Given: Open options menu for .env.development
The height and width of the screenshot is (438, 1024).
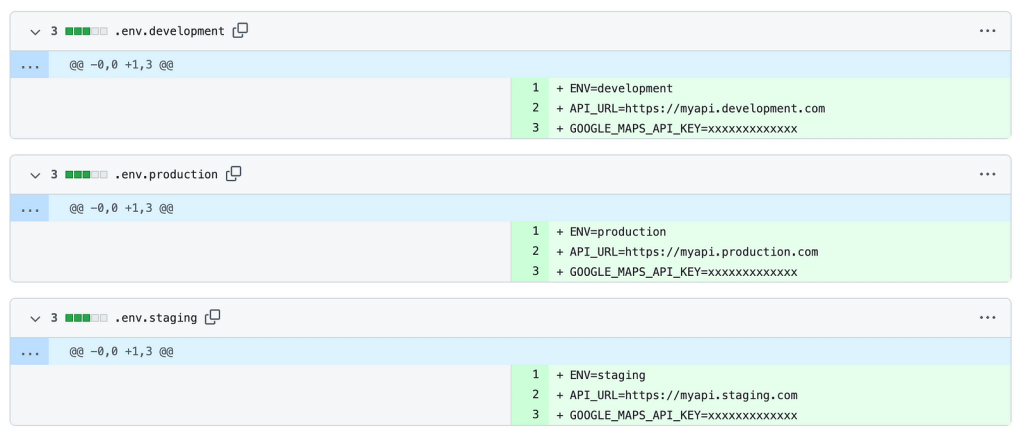Looking at the screenshot, I should click(x=987, y=31).
